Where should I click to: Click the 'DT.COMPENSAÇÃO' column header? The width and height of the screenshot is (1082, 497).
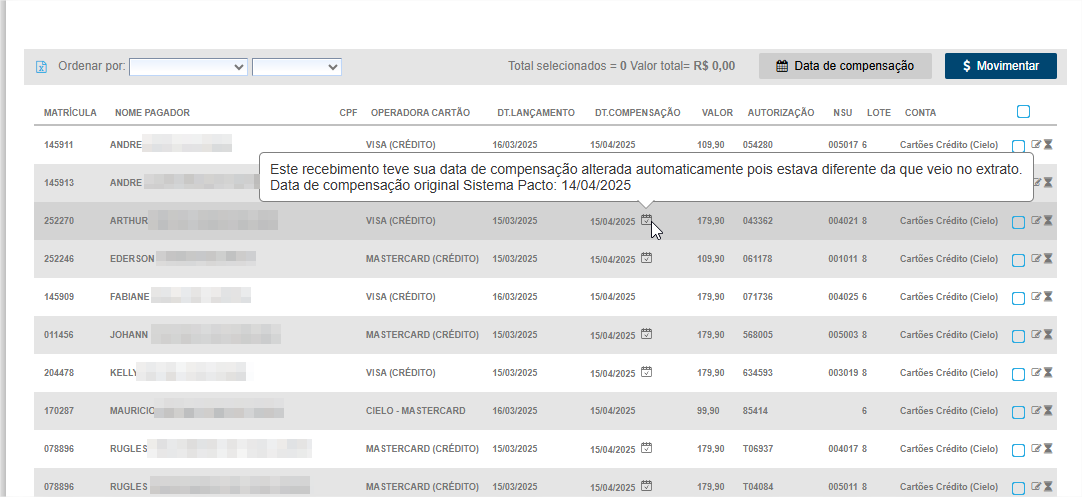[x=637, y=113]
